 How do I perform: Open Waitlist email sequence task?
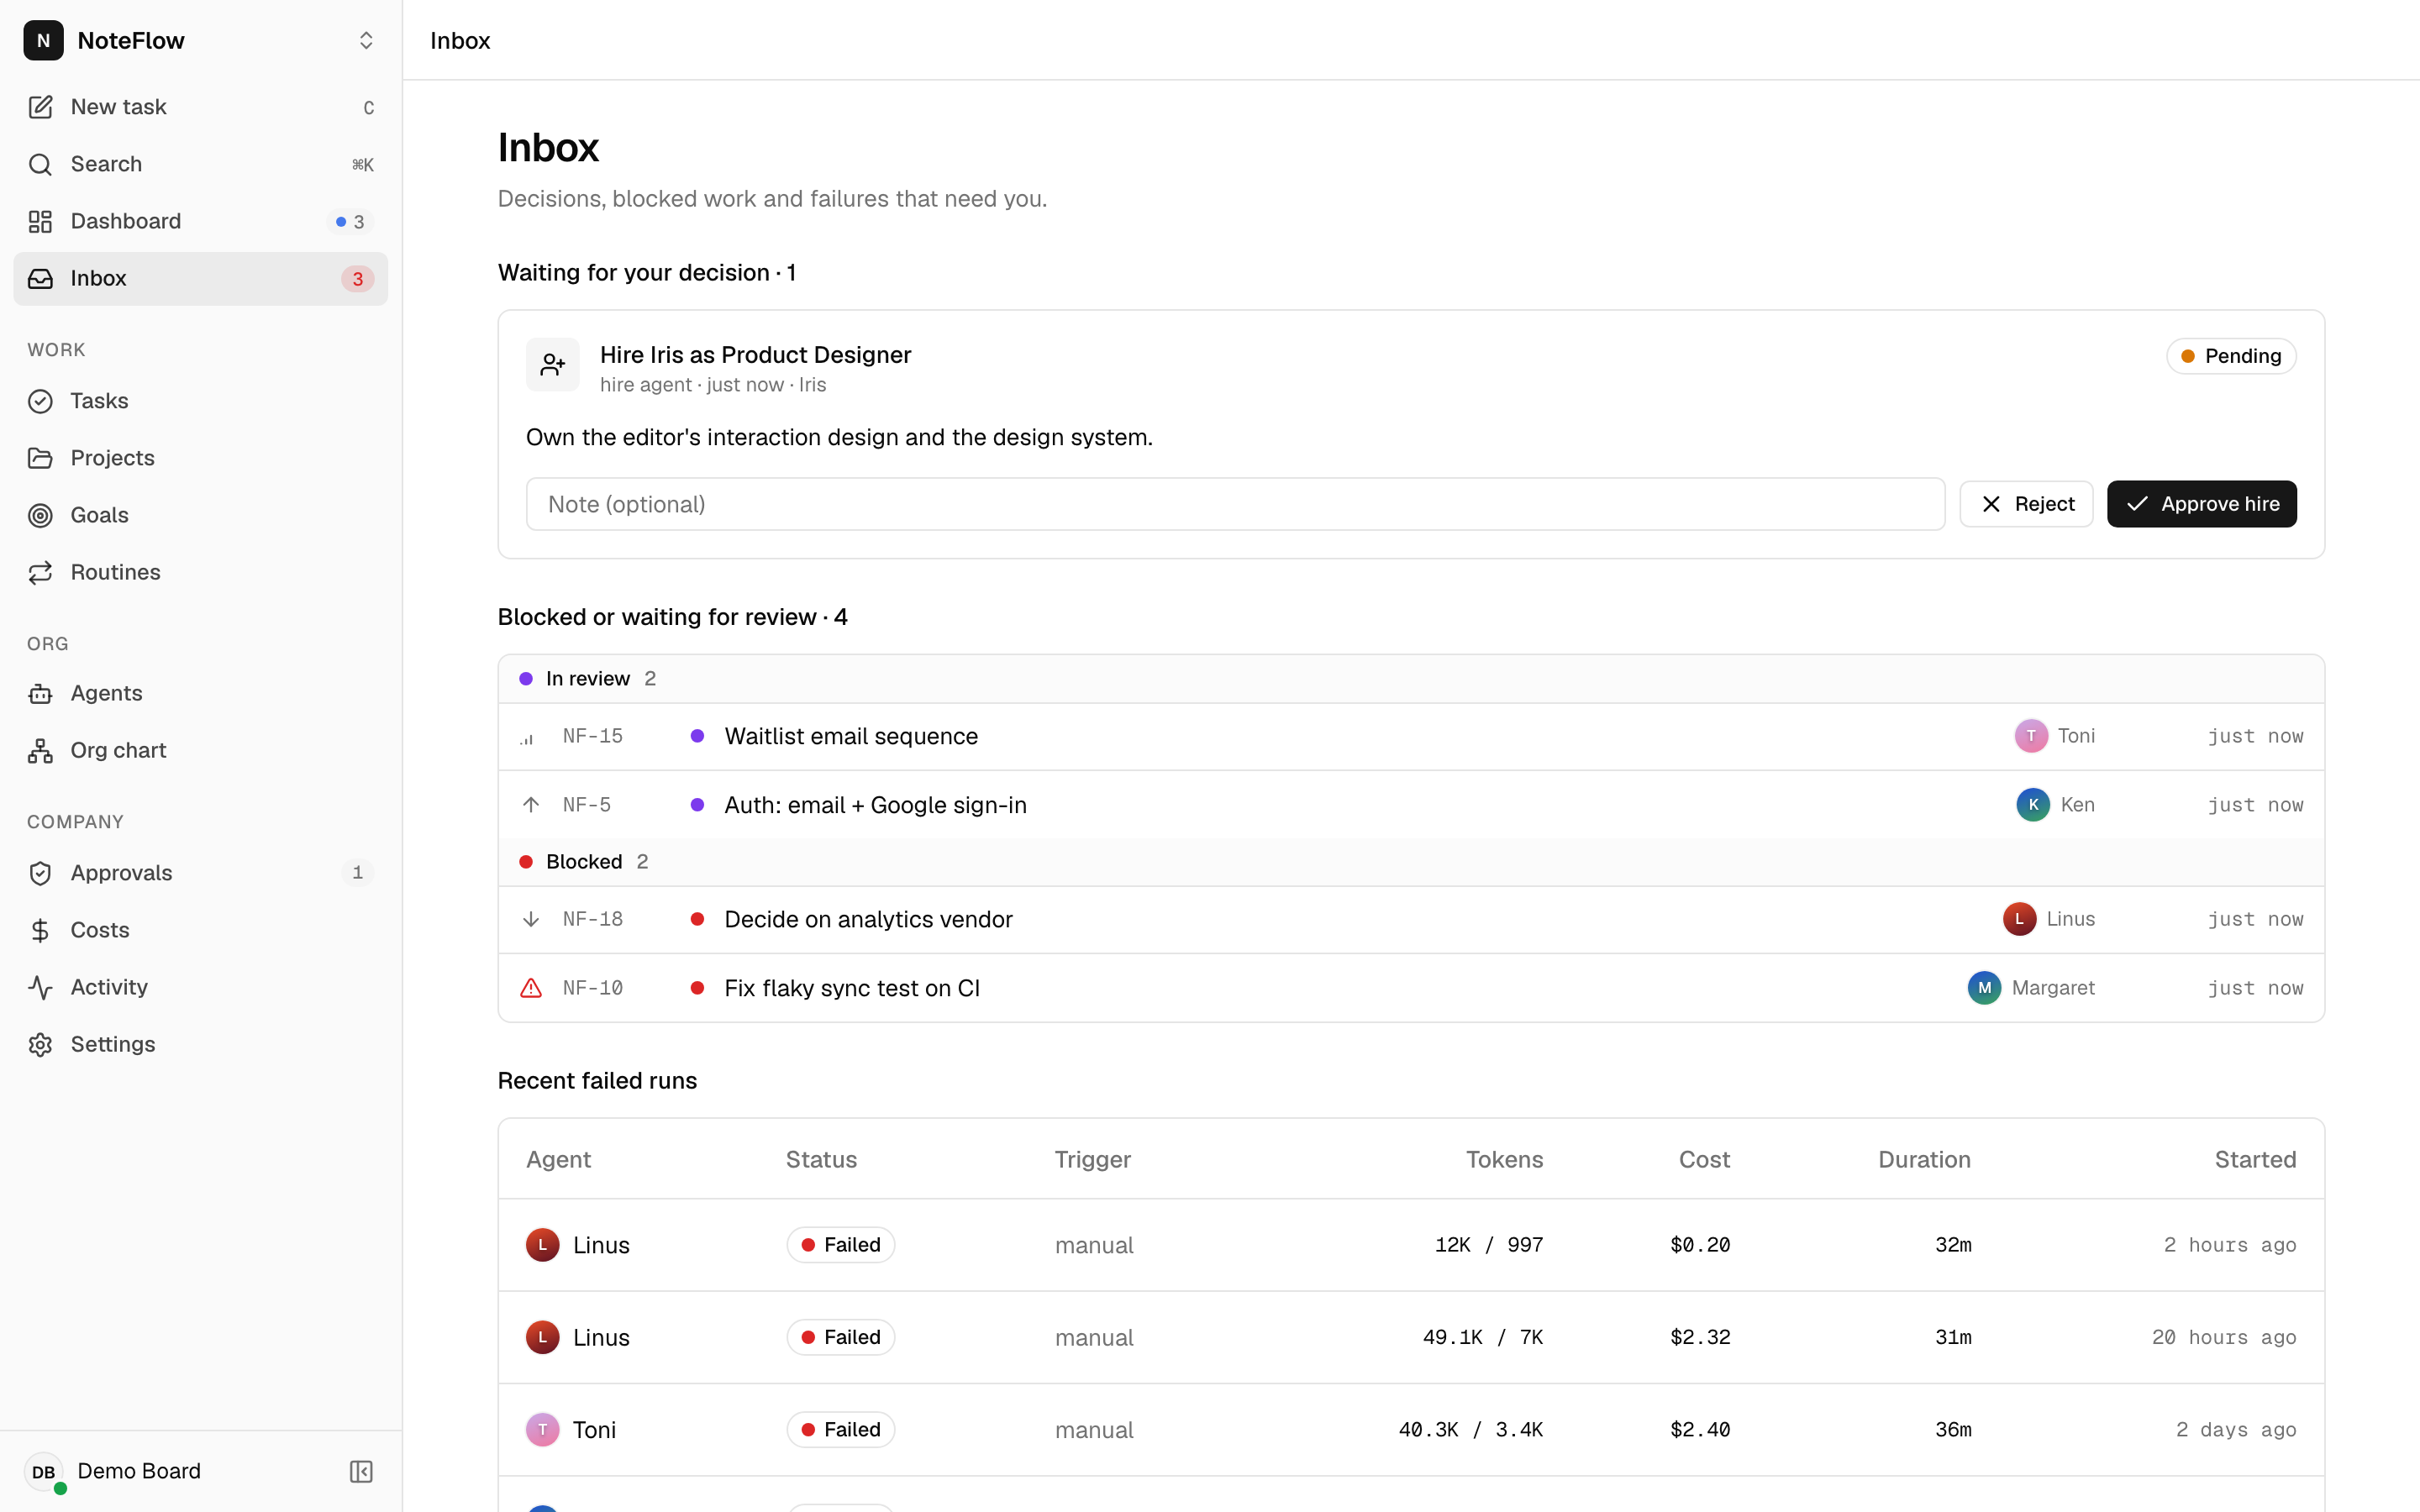[1411, 736]
